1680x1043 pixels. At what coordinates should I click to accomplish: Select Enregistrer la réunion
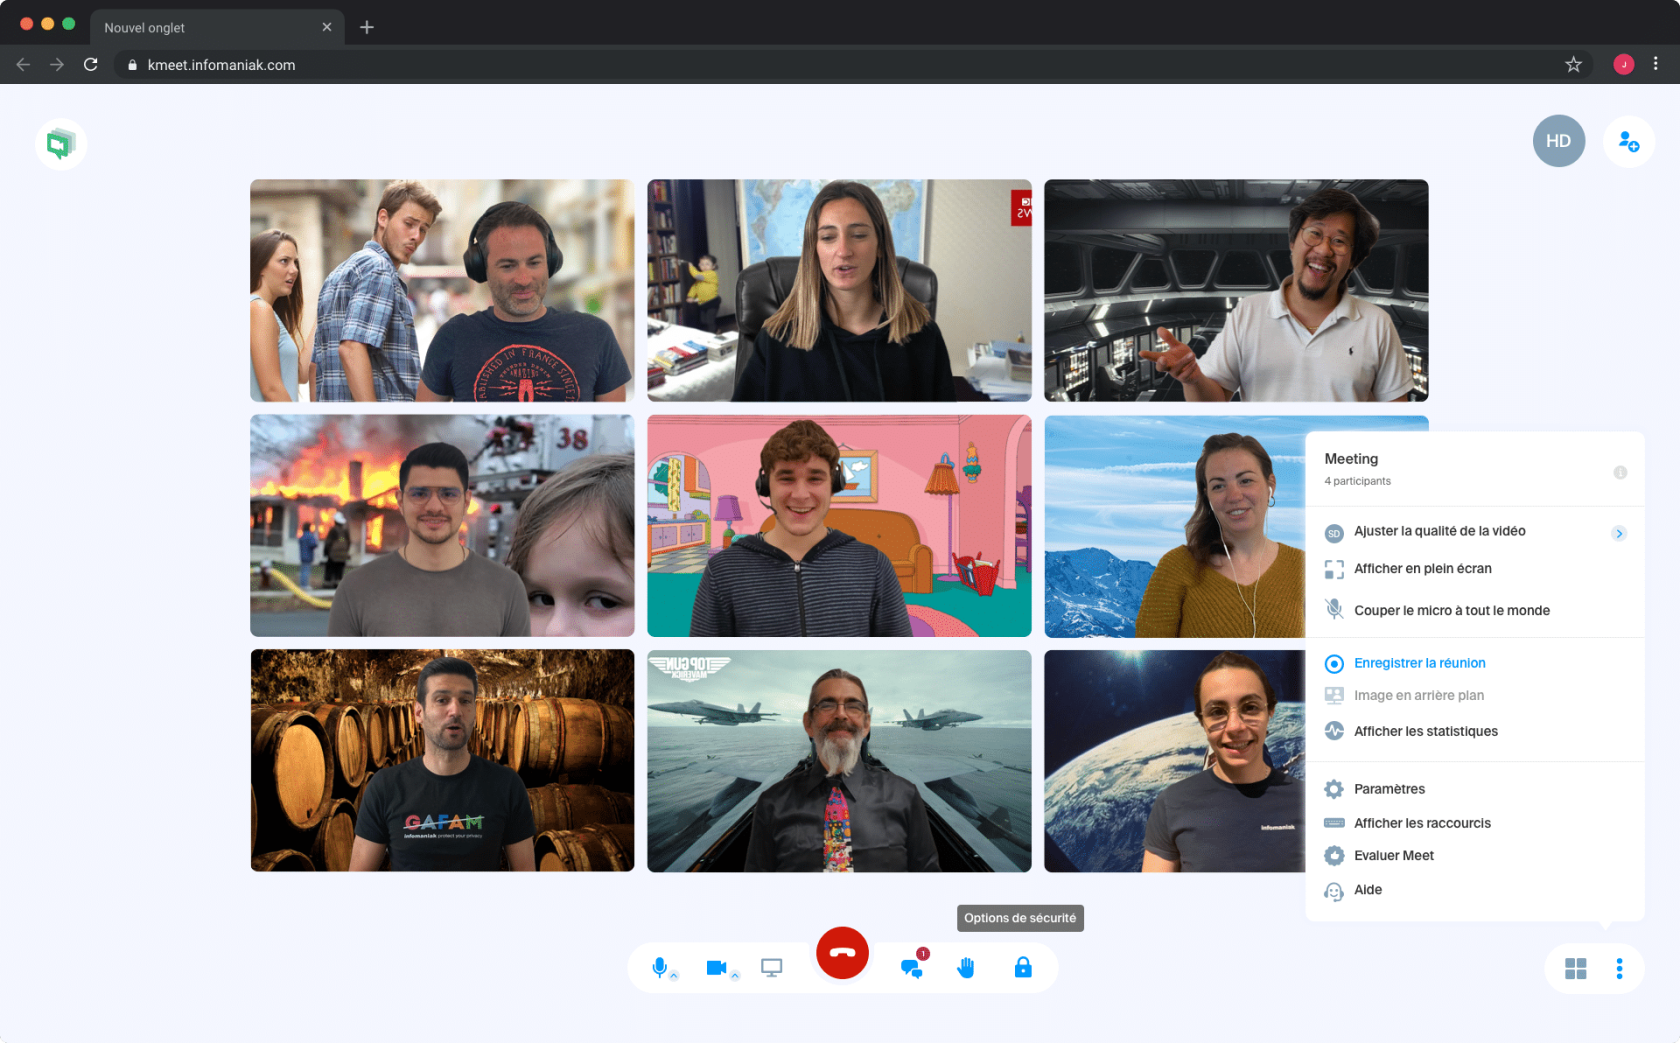pos(1419,663)
